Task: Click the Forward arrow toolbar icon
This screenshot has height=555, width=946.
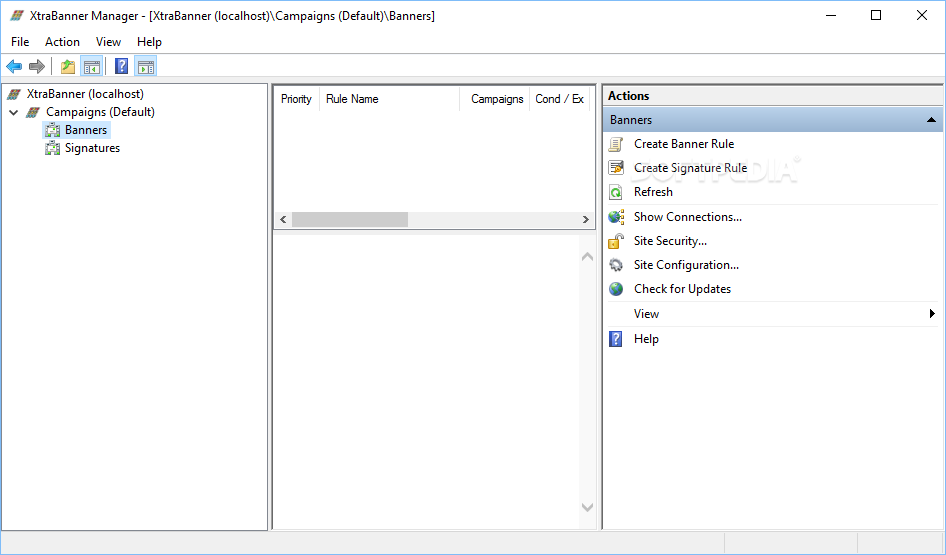Action: point(37,66)
